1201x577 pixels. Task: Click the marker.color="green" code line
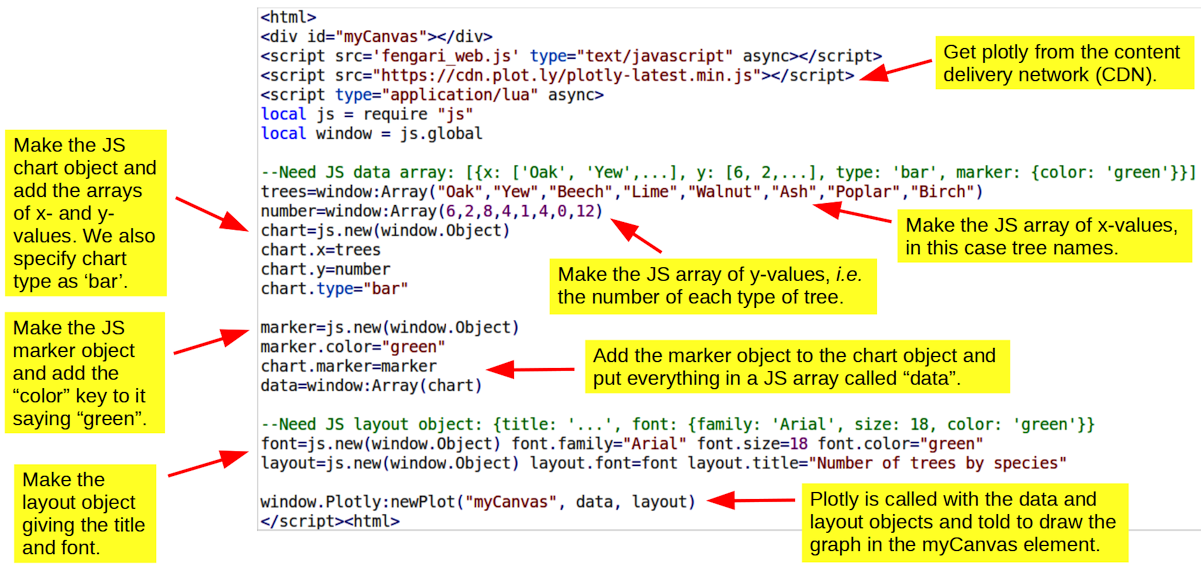352,347
